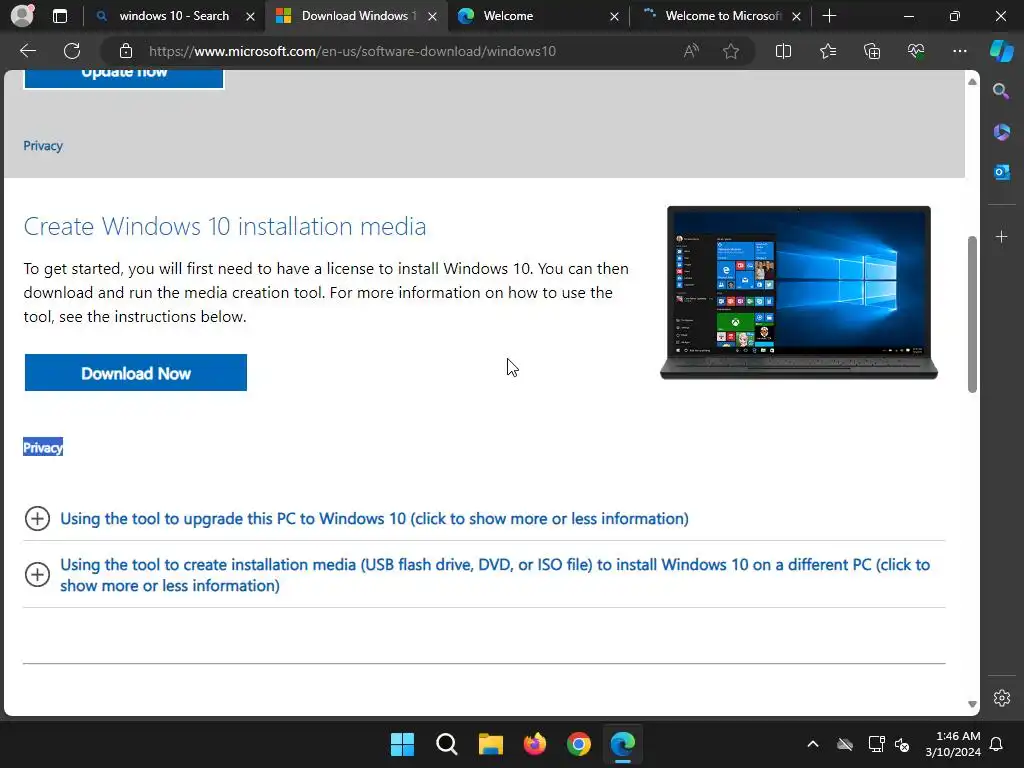Close the 'Welcome to Microsoft' tab
This screenshot has height=768, width=1024.
(x=796, y=16)
